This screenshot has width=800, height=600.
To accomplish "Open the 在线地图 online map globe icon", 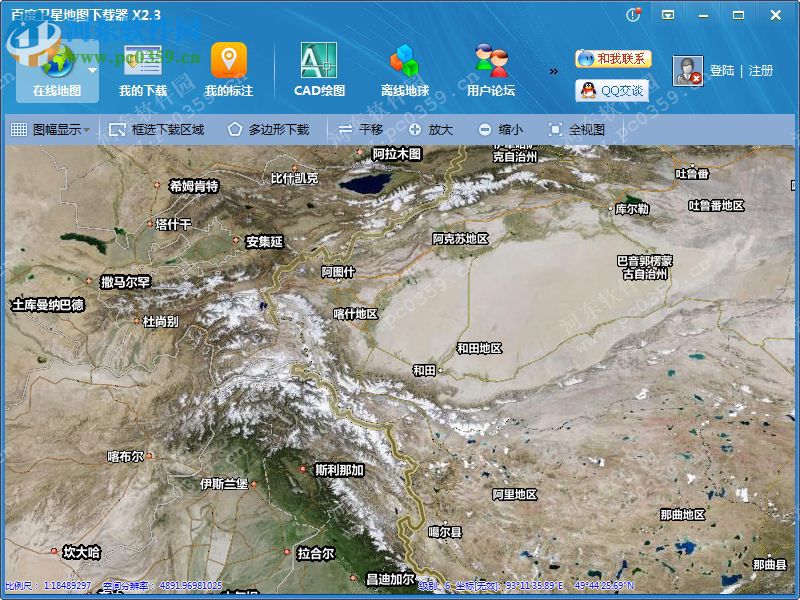I will 58,61.
